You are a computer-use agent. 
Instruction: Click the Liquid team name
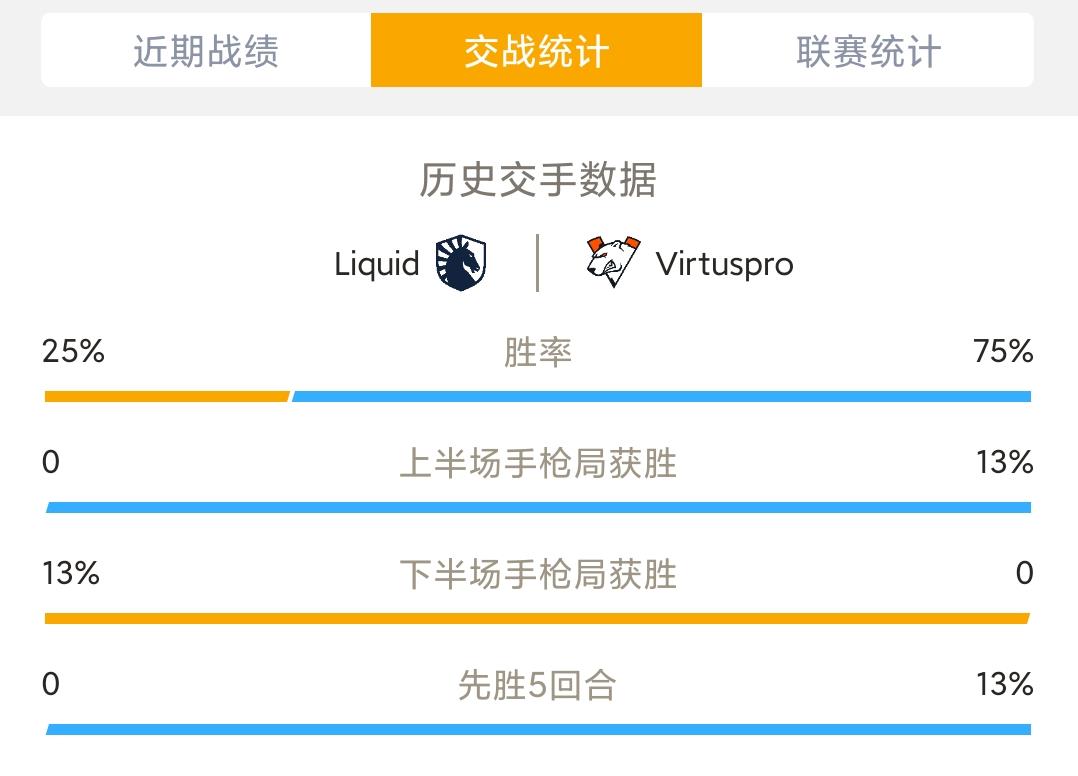(x=377, y=263)
